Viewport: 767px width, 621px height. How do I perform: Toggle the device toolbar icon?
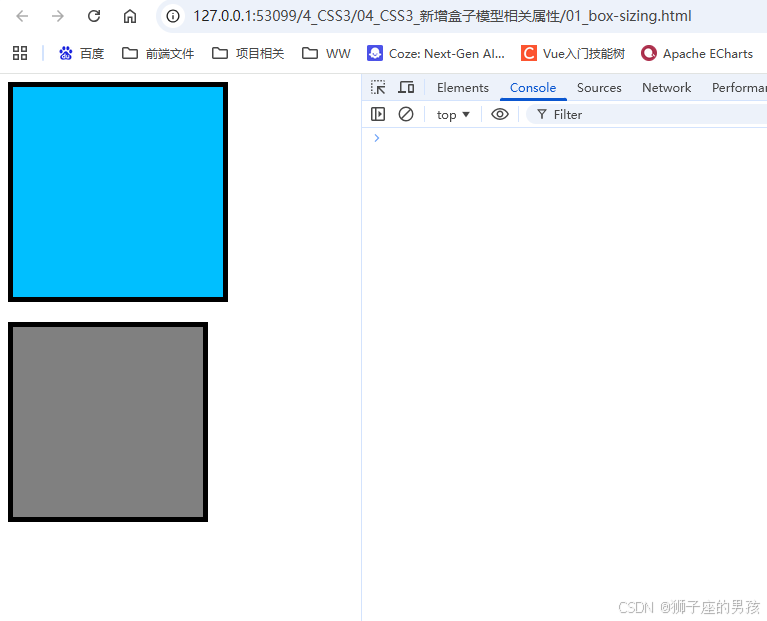[x=406, y=88]
